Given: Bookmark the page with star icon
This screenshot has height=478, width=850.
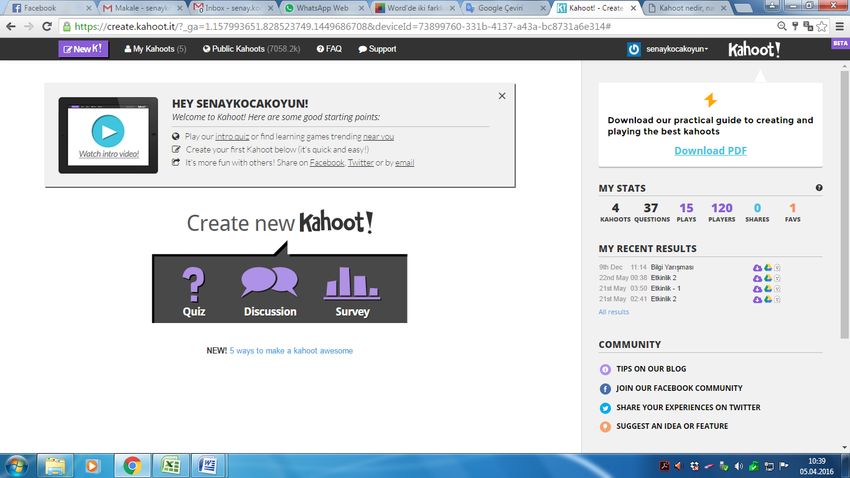Looking at the screenshot, I should pos(822,27).
